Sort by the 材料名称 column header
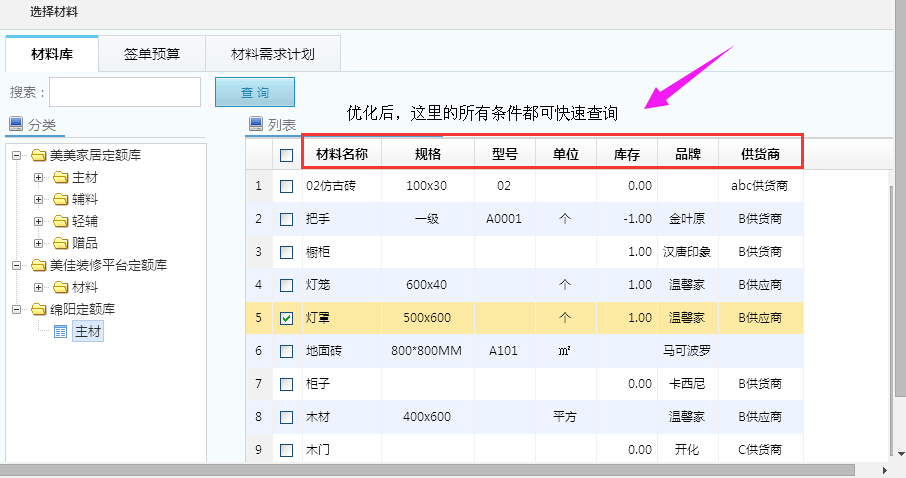906x478 pixels. pyautogui.click(x=342, y=154)
